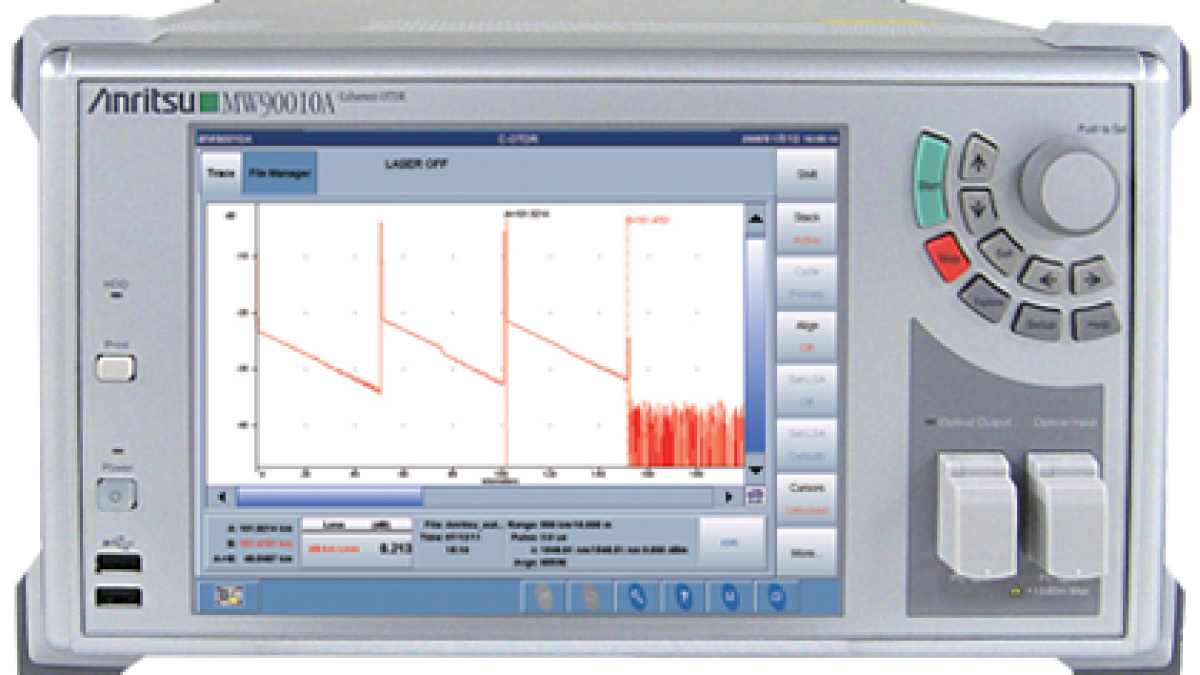Click the Anritsu logo
This screenshot has height=675, width=1200.
pos(141,101)
